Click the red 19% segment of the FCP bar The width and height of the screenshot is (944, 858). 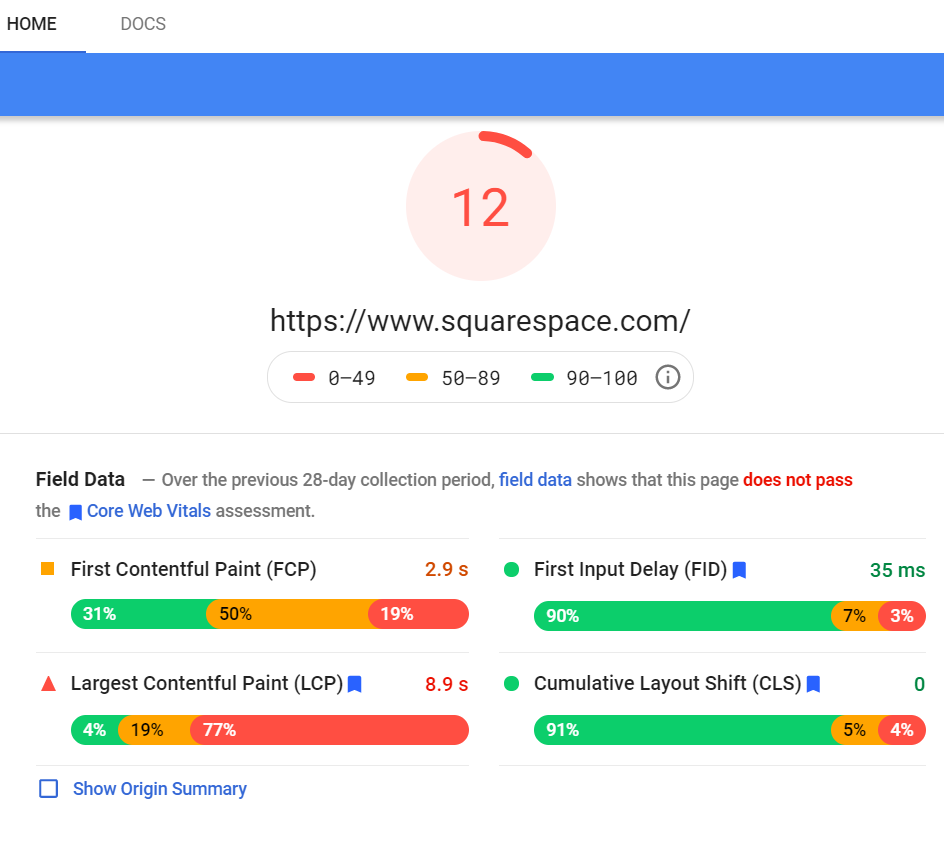[419, 614]
